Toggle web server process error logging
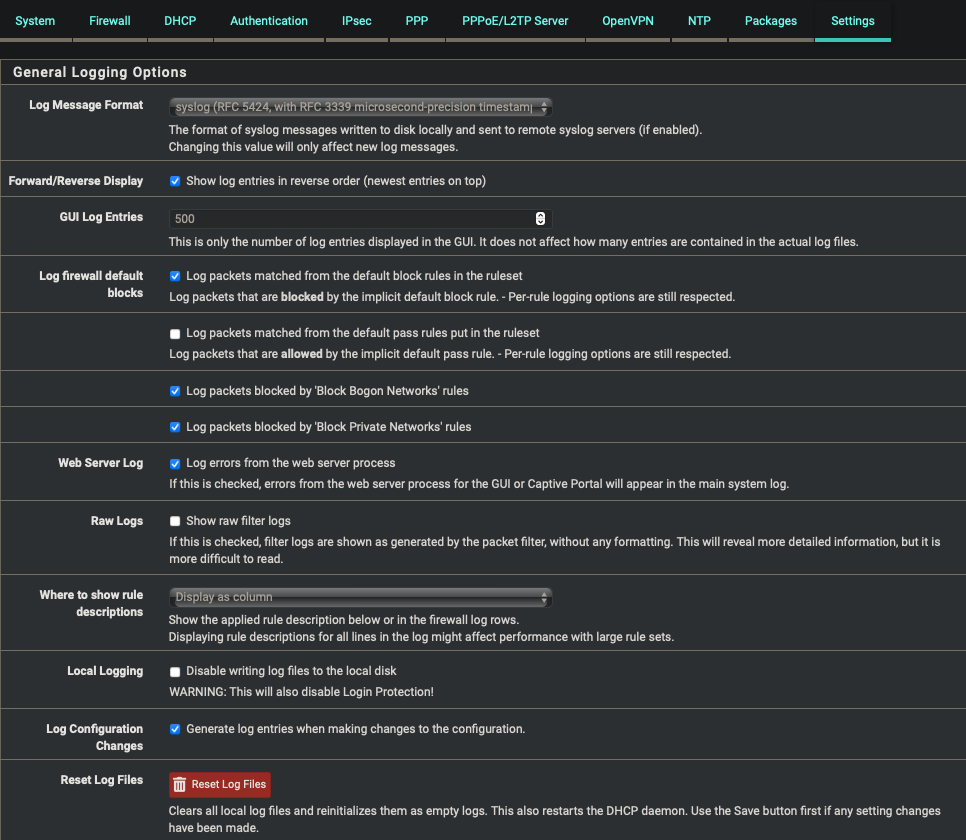Screen dimensions: 966x840 coord(175,464)
